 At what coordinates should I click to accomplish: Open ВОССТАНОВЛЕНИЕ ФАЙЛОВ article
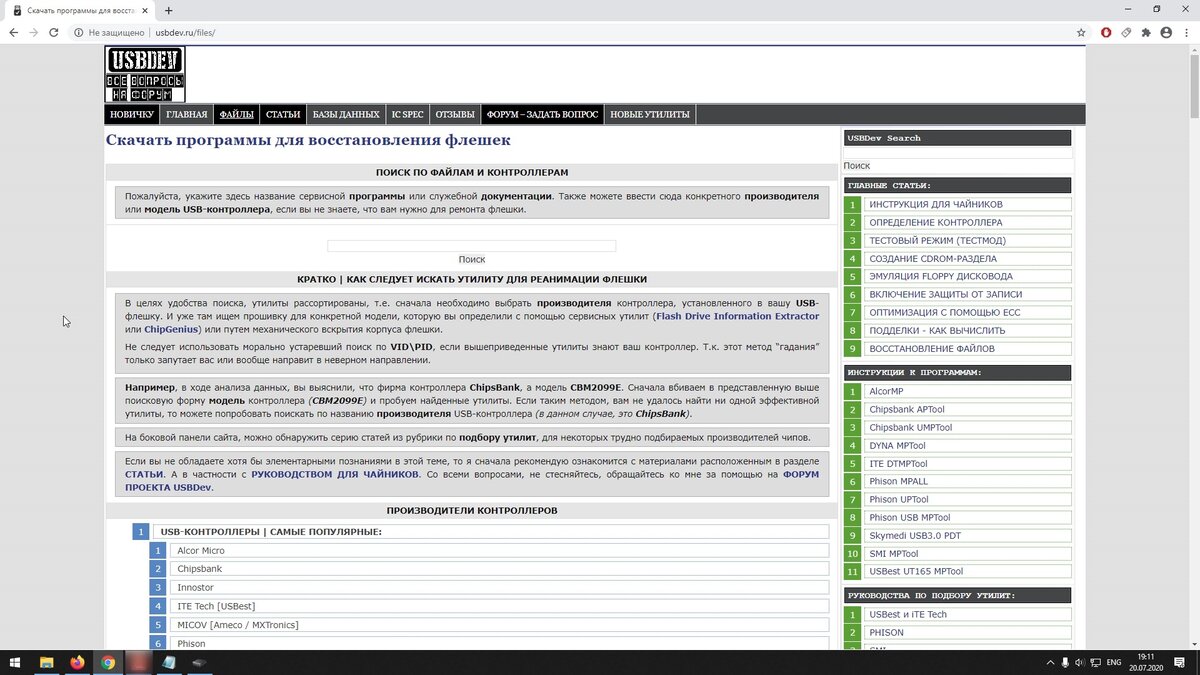(x=967, y=348)
